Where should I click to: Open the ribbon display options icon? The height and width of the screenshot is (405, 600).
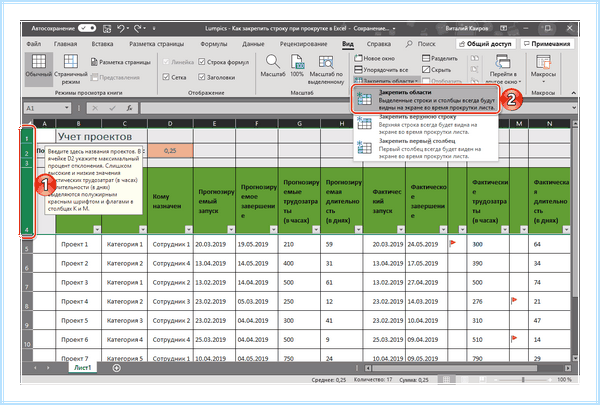[504, 28]
